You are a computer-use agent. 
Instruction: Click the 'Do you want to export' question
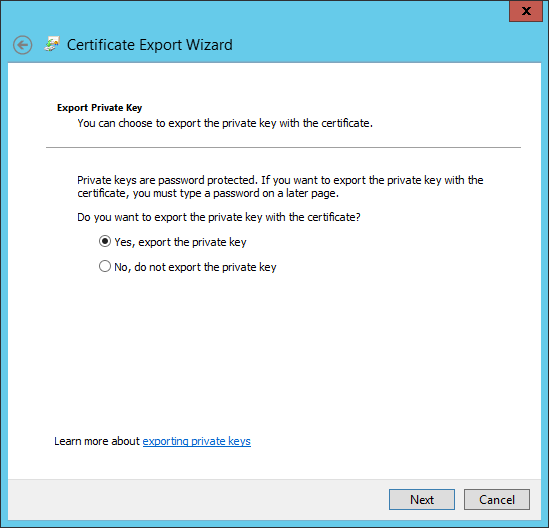point(219,217)
